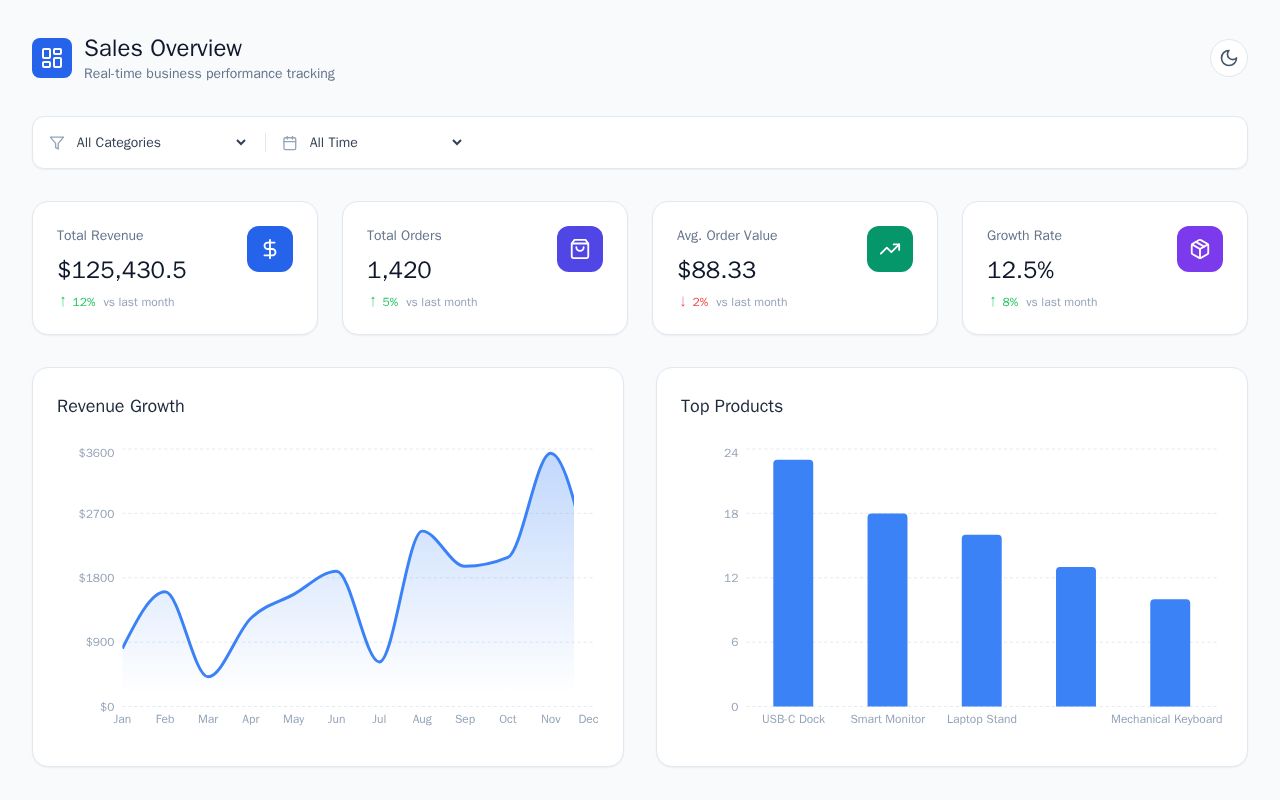
Task: Click the Total Revenue card label
Action: pos(100,236)
